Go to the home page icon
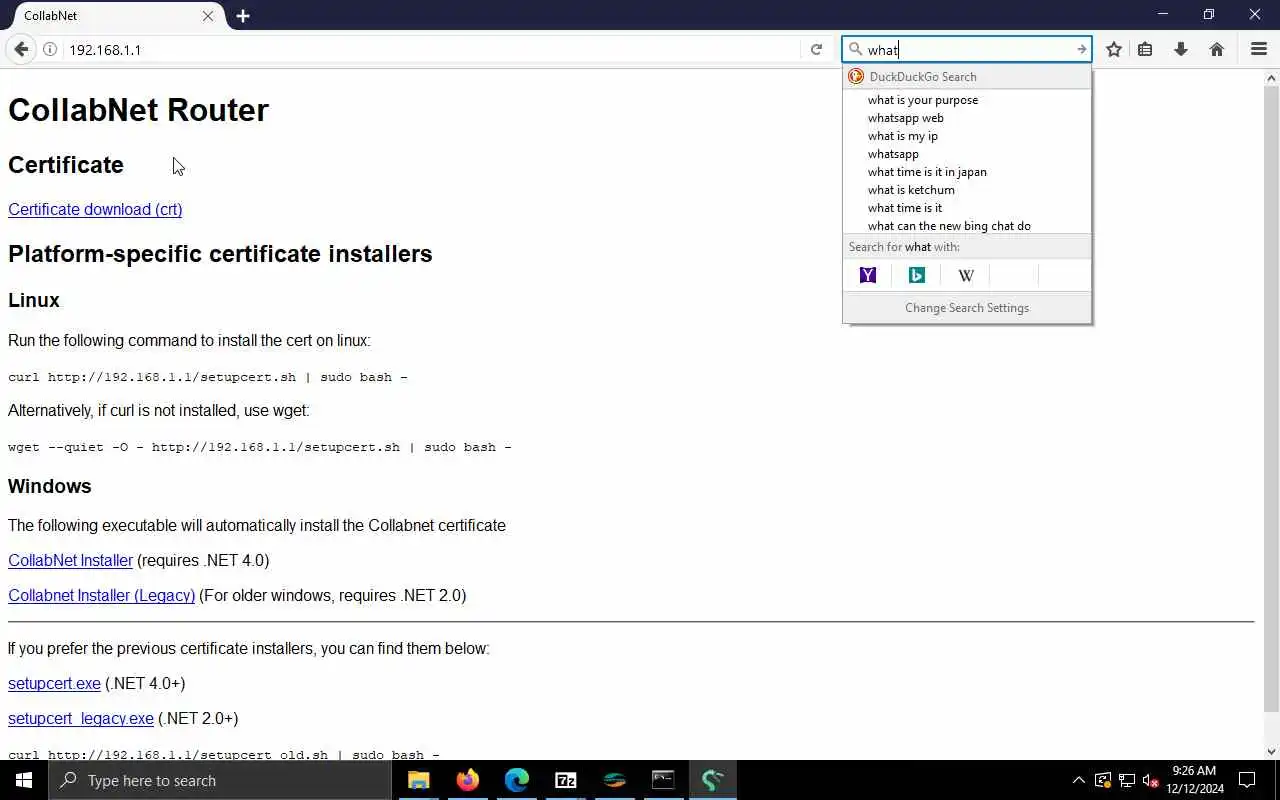1280x800 pixels. (x=1217, y=49)
